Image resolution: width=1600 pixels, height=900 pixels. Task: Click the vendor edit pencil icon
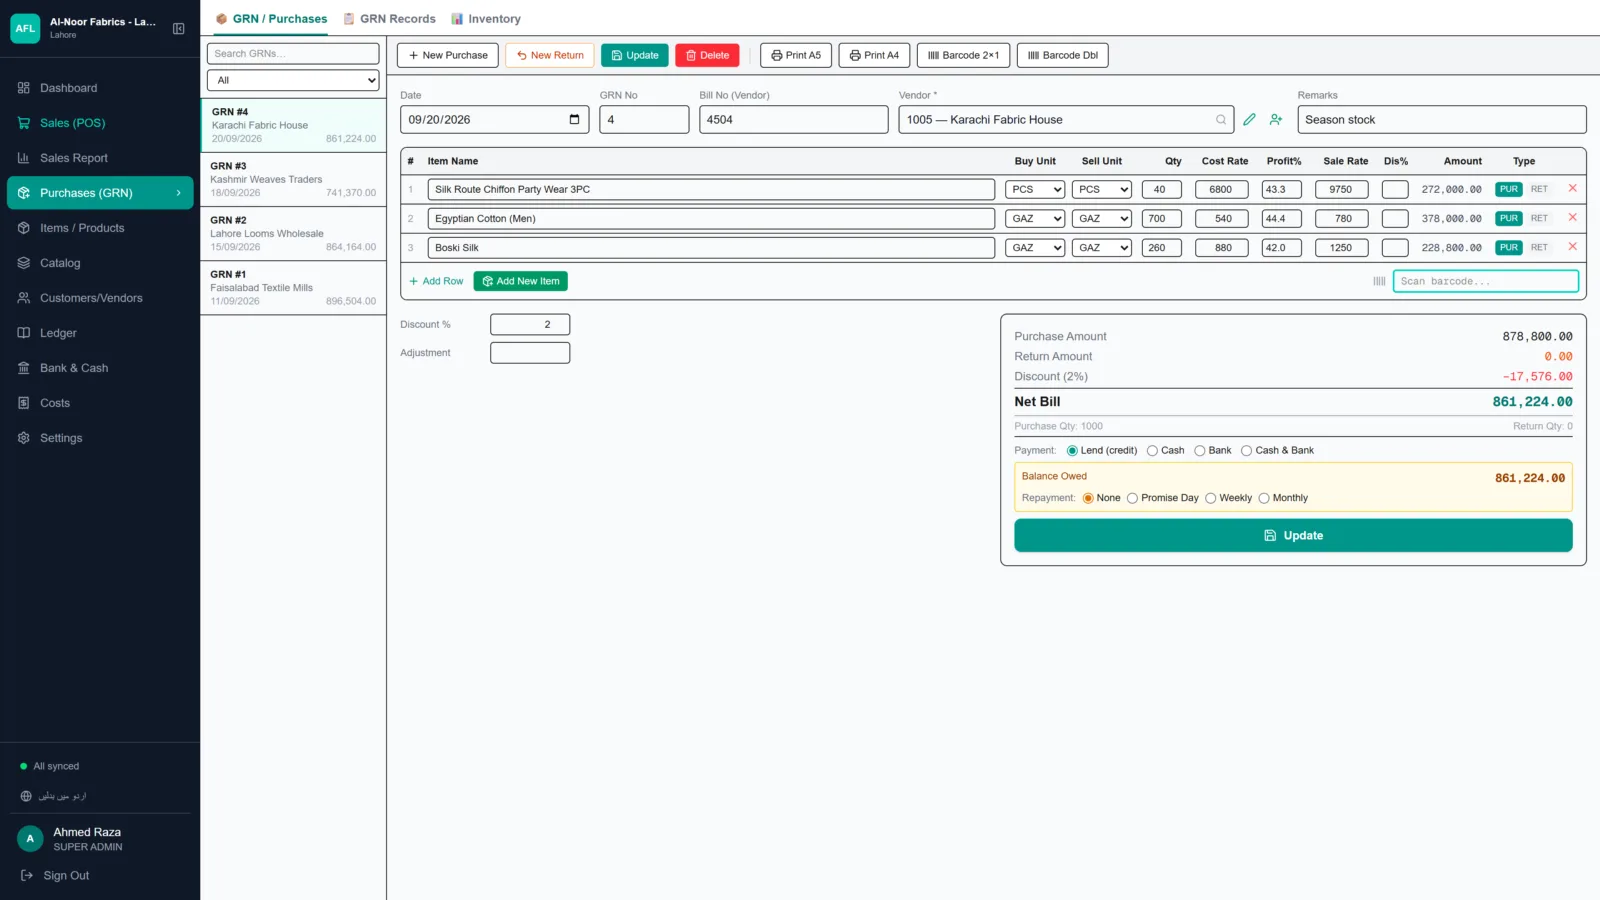click(1250, 120)
